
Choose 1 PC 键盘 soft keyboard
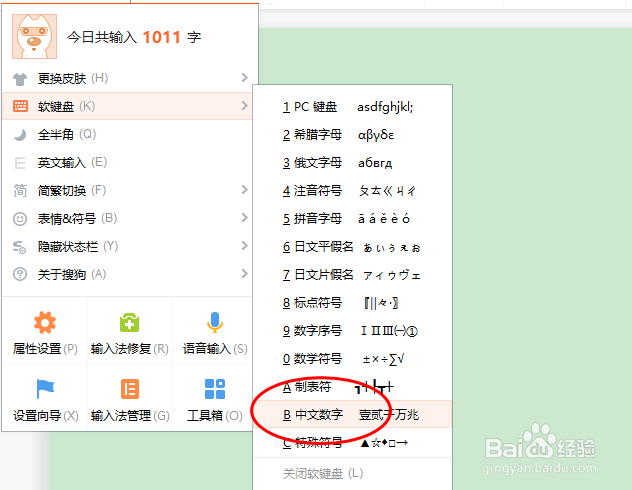353,107
